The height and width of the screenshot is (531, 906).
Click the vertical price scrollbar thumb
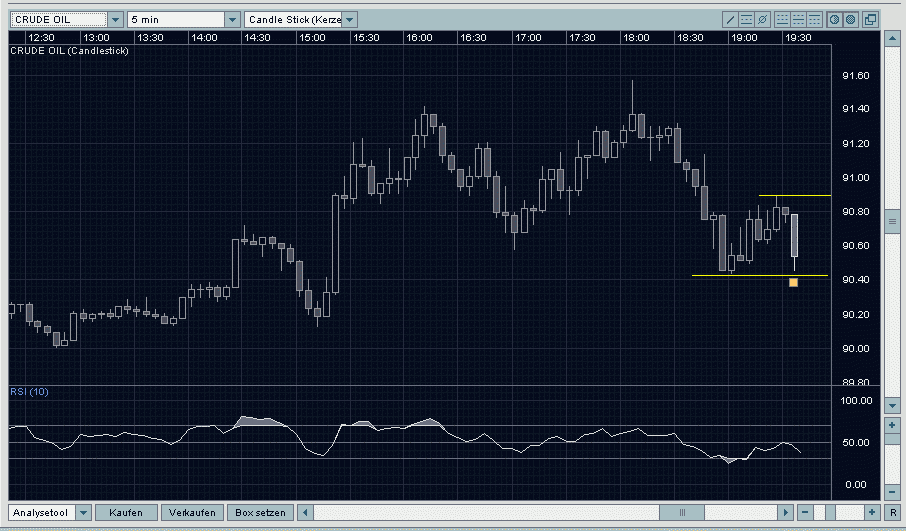(892, 221)
